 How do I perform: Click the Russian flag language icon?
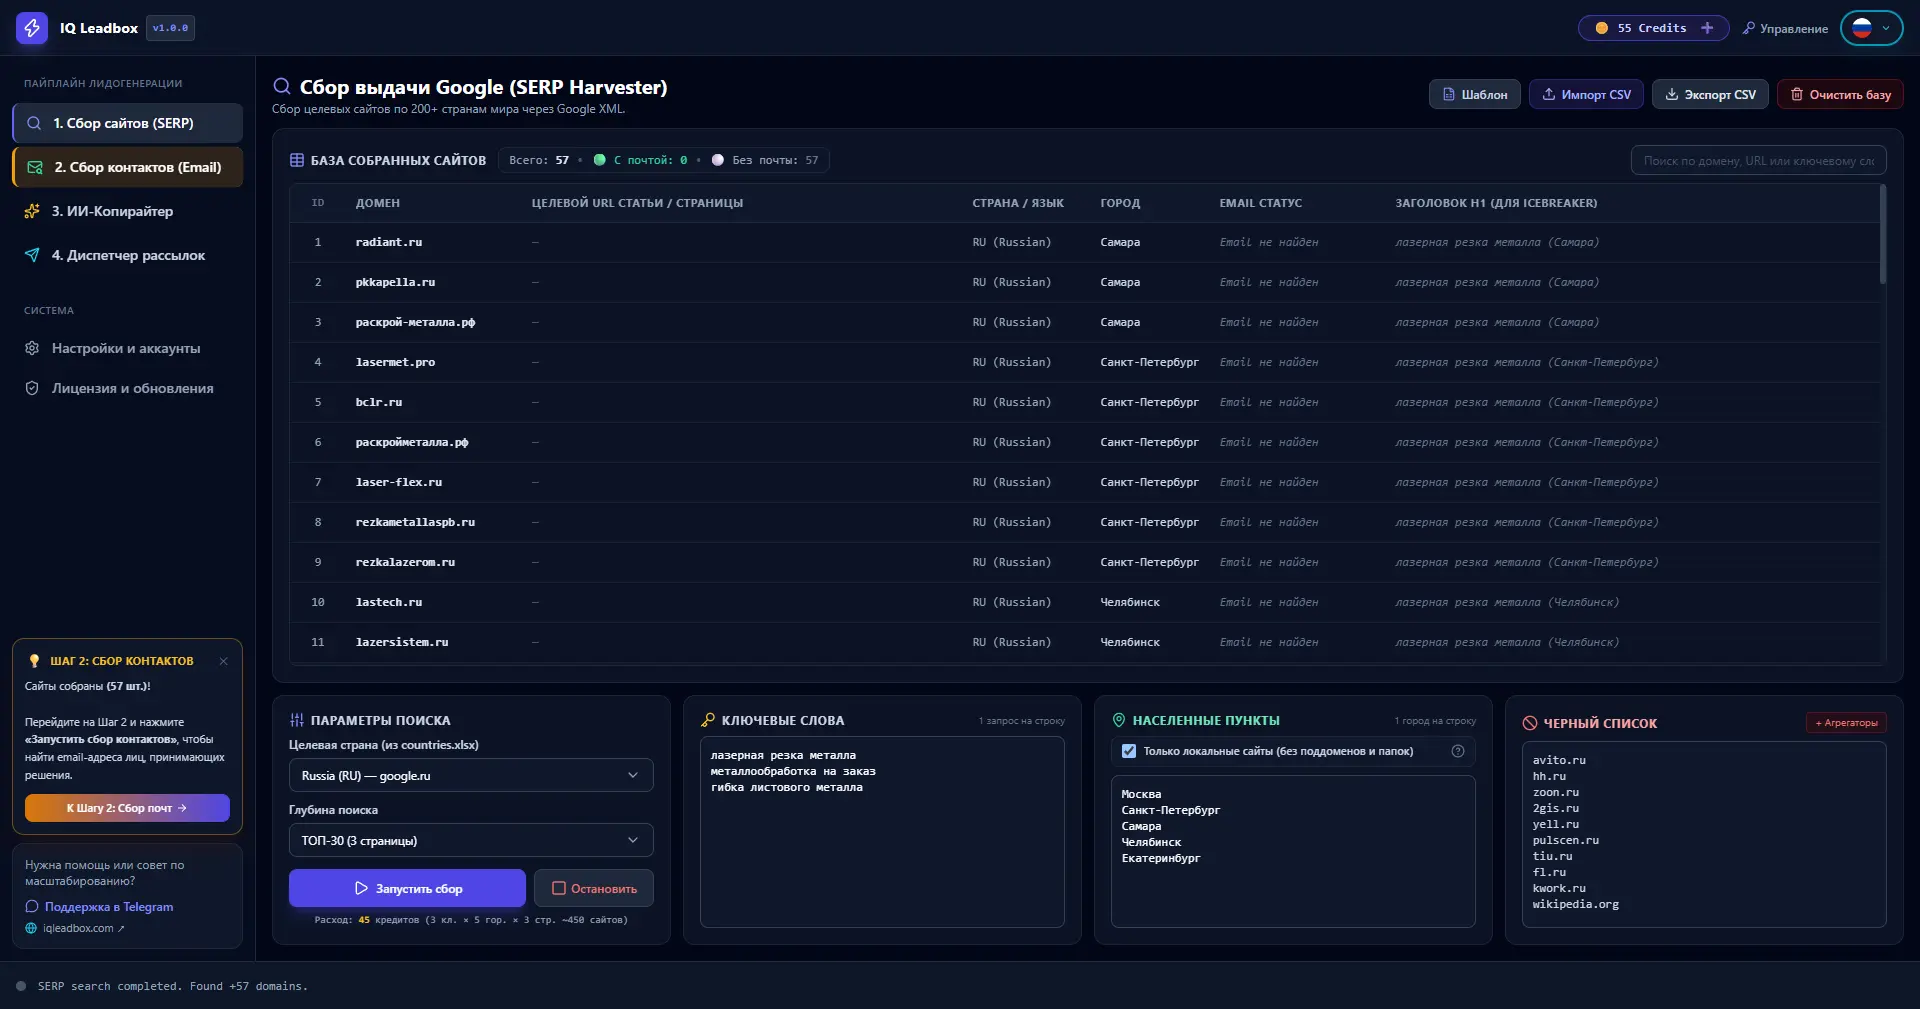(1861, 28)
